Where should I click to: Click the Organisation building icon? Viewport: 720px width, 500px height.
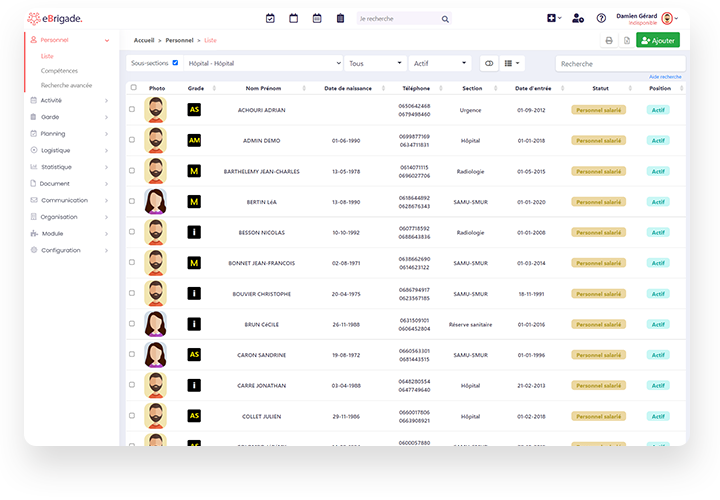pos(33,216)
